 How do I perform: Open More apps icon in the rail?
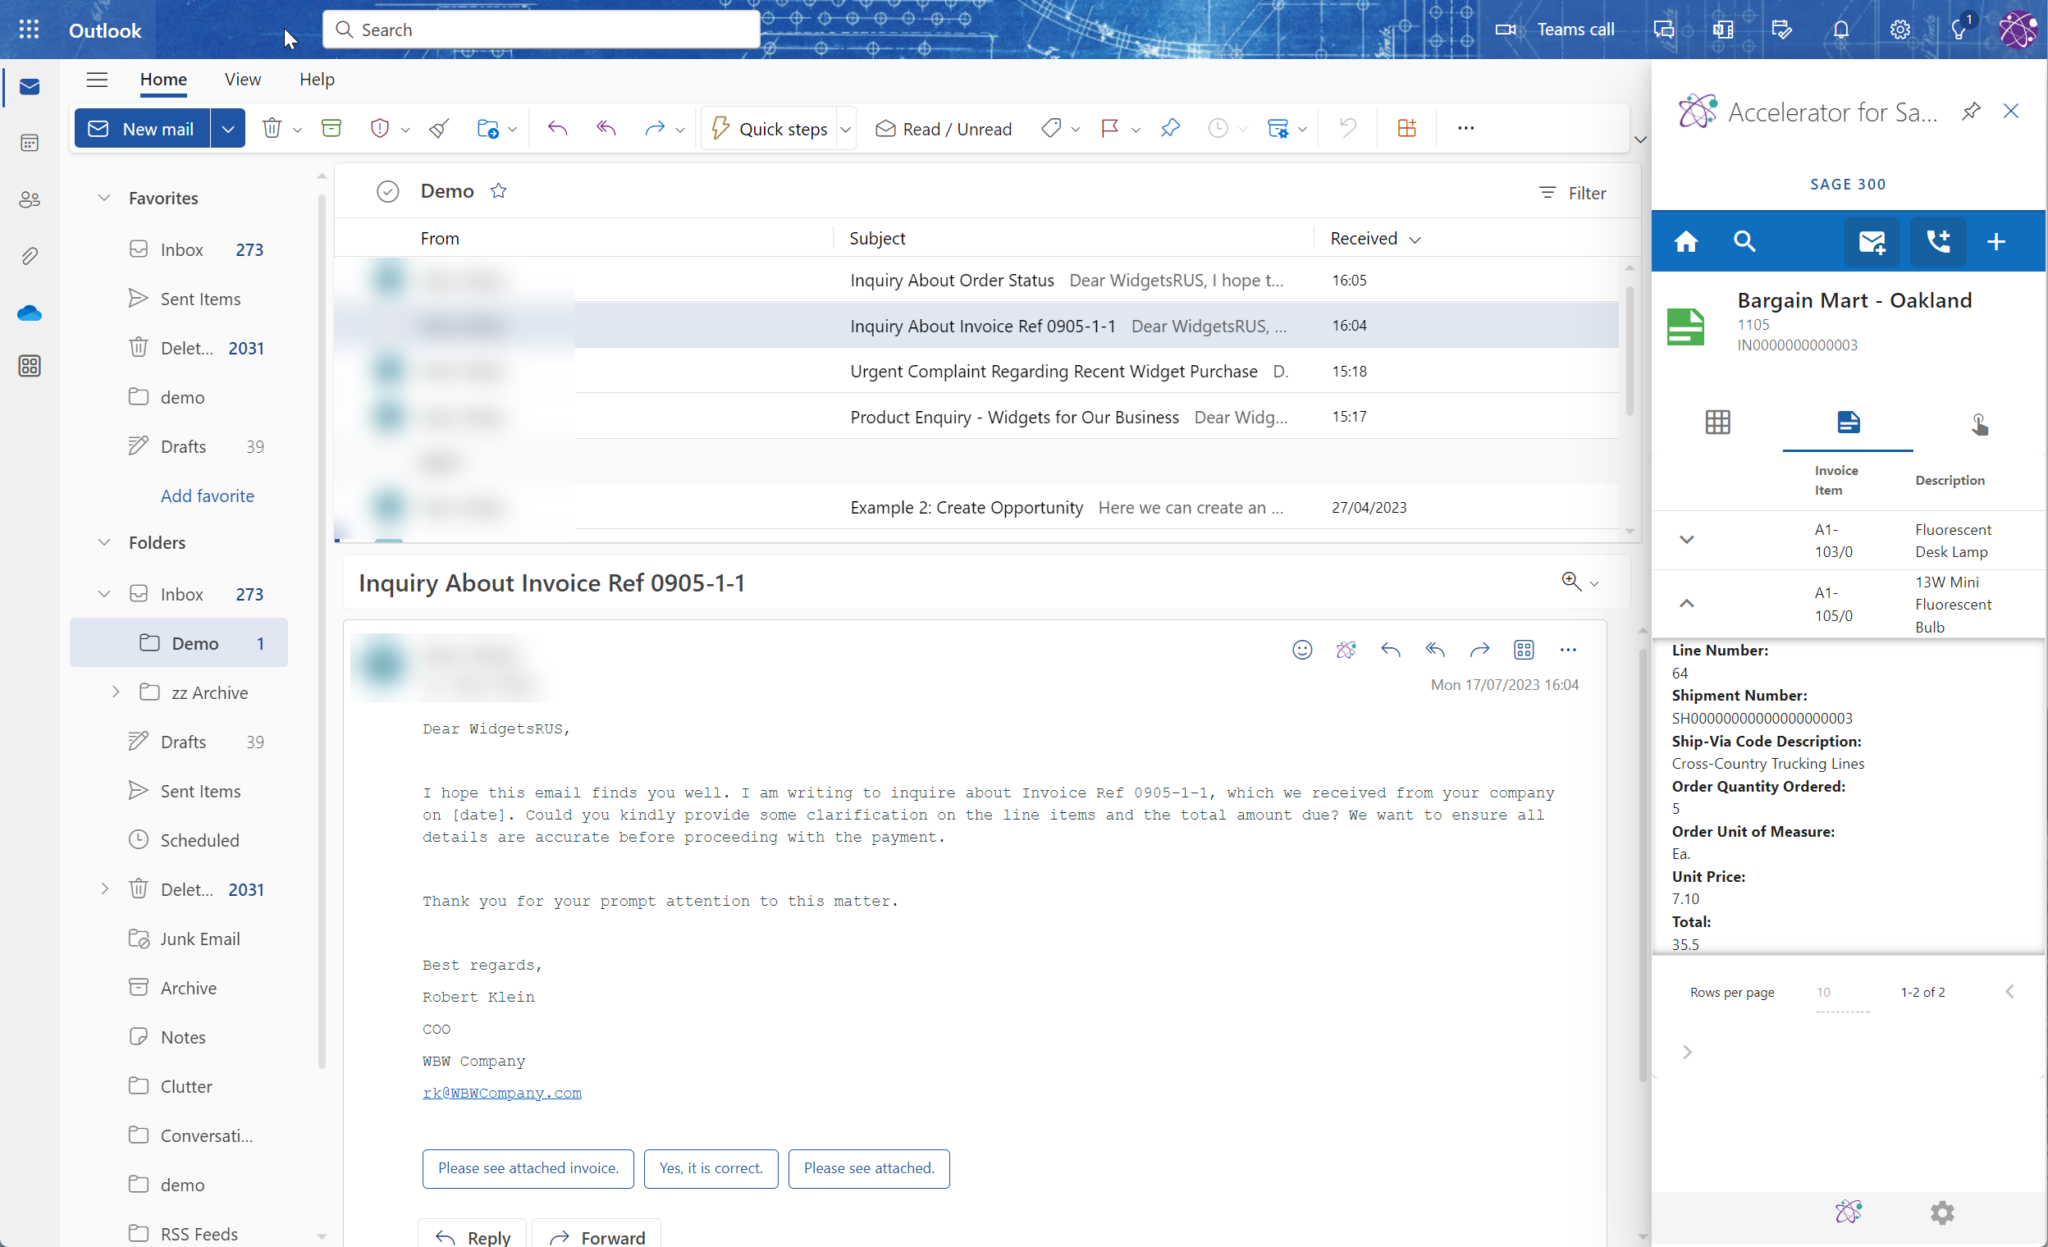click(x=29, y=366)
